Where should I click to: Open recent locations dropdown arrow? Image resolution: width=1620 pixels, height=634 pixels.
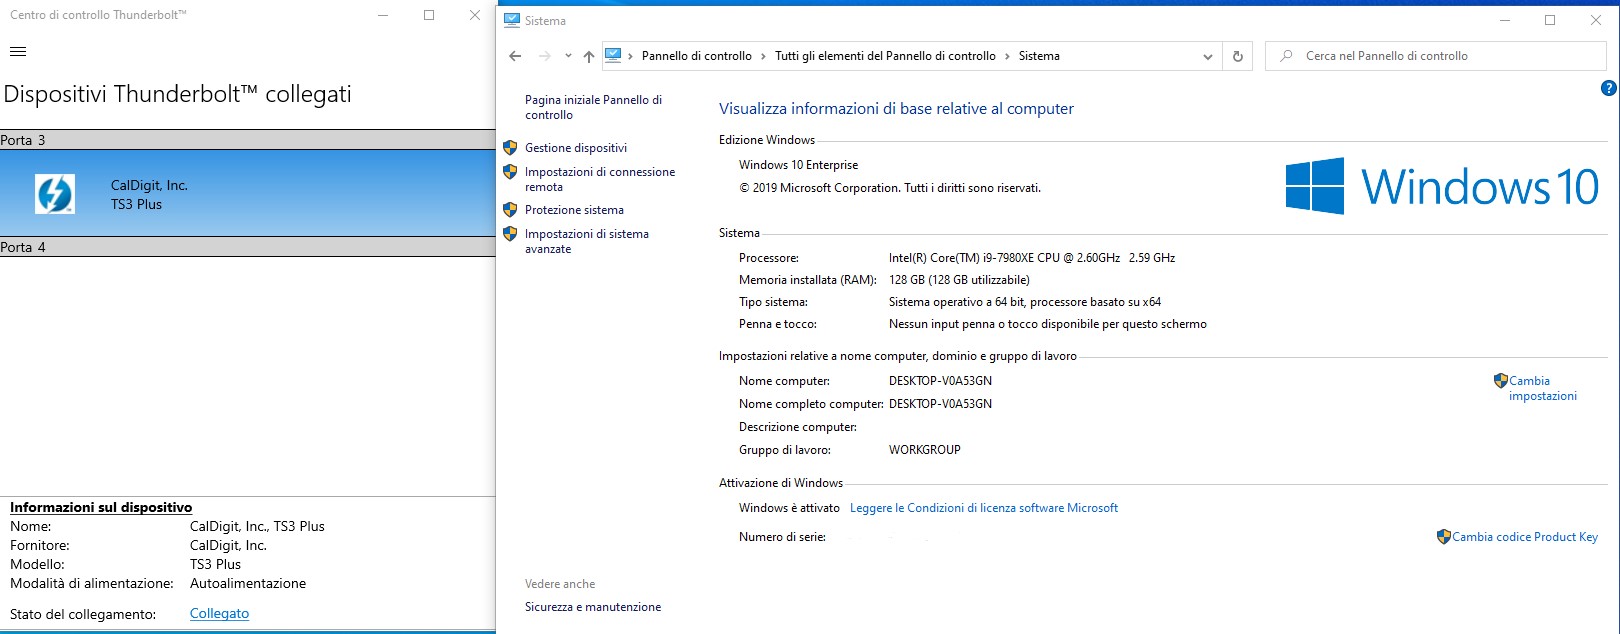coord(568,56)
